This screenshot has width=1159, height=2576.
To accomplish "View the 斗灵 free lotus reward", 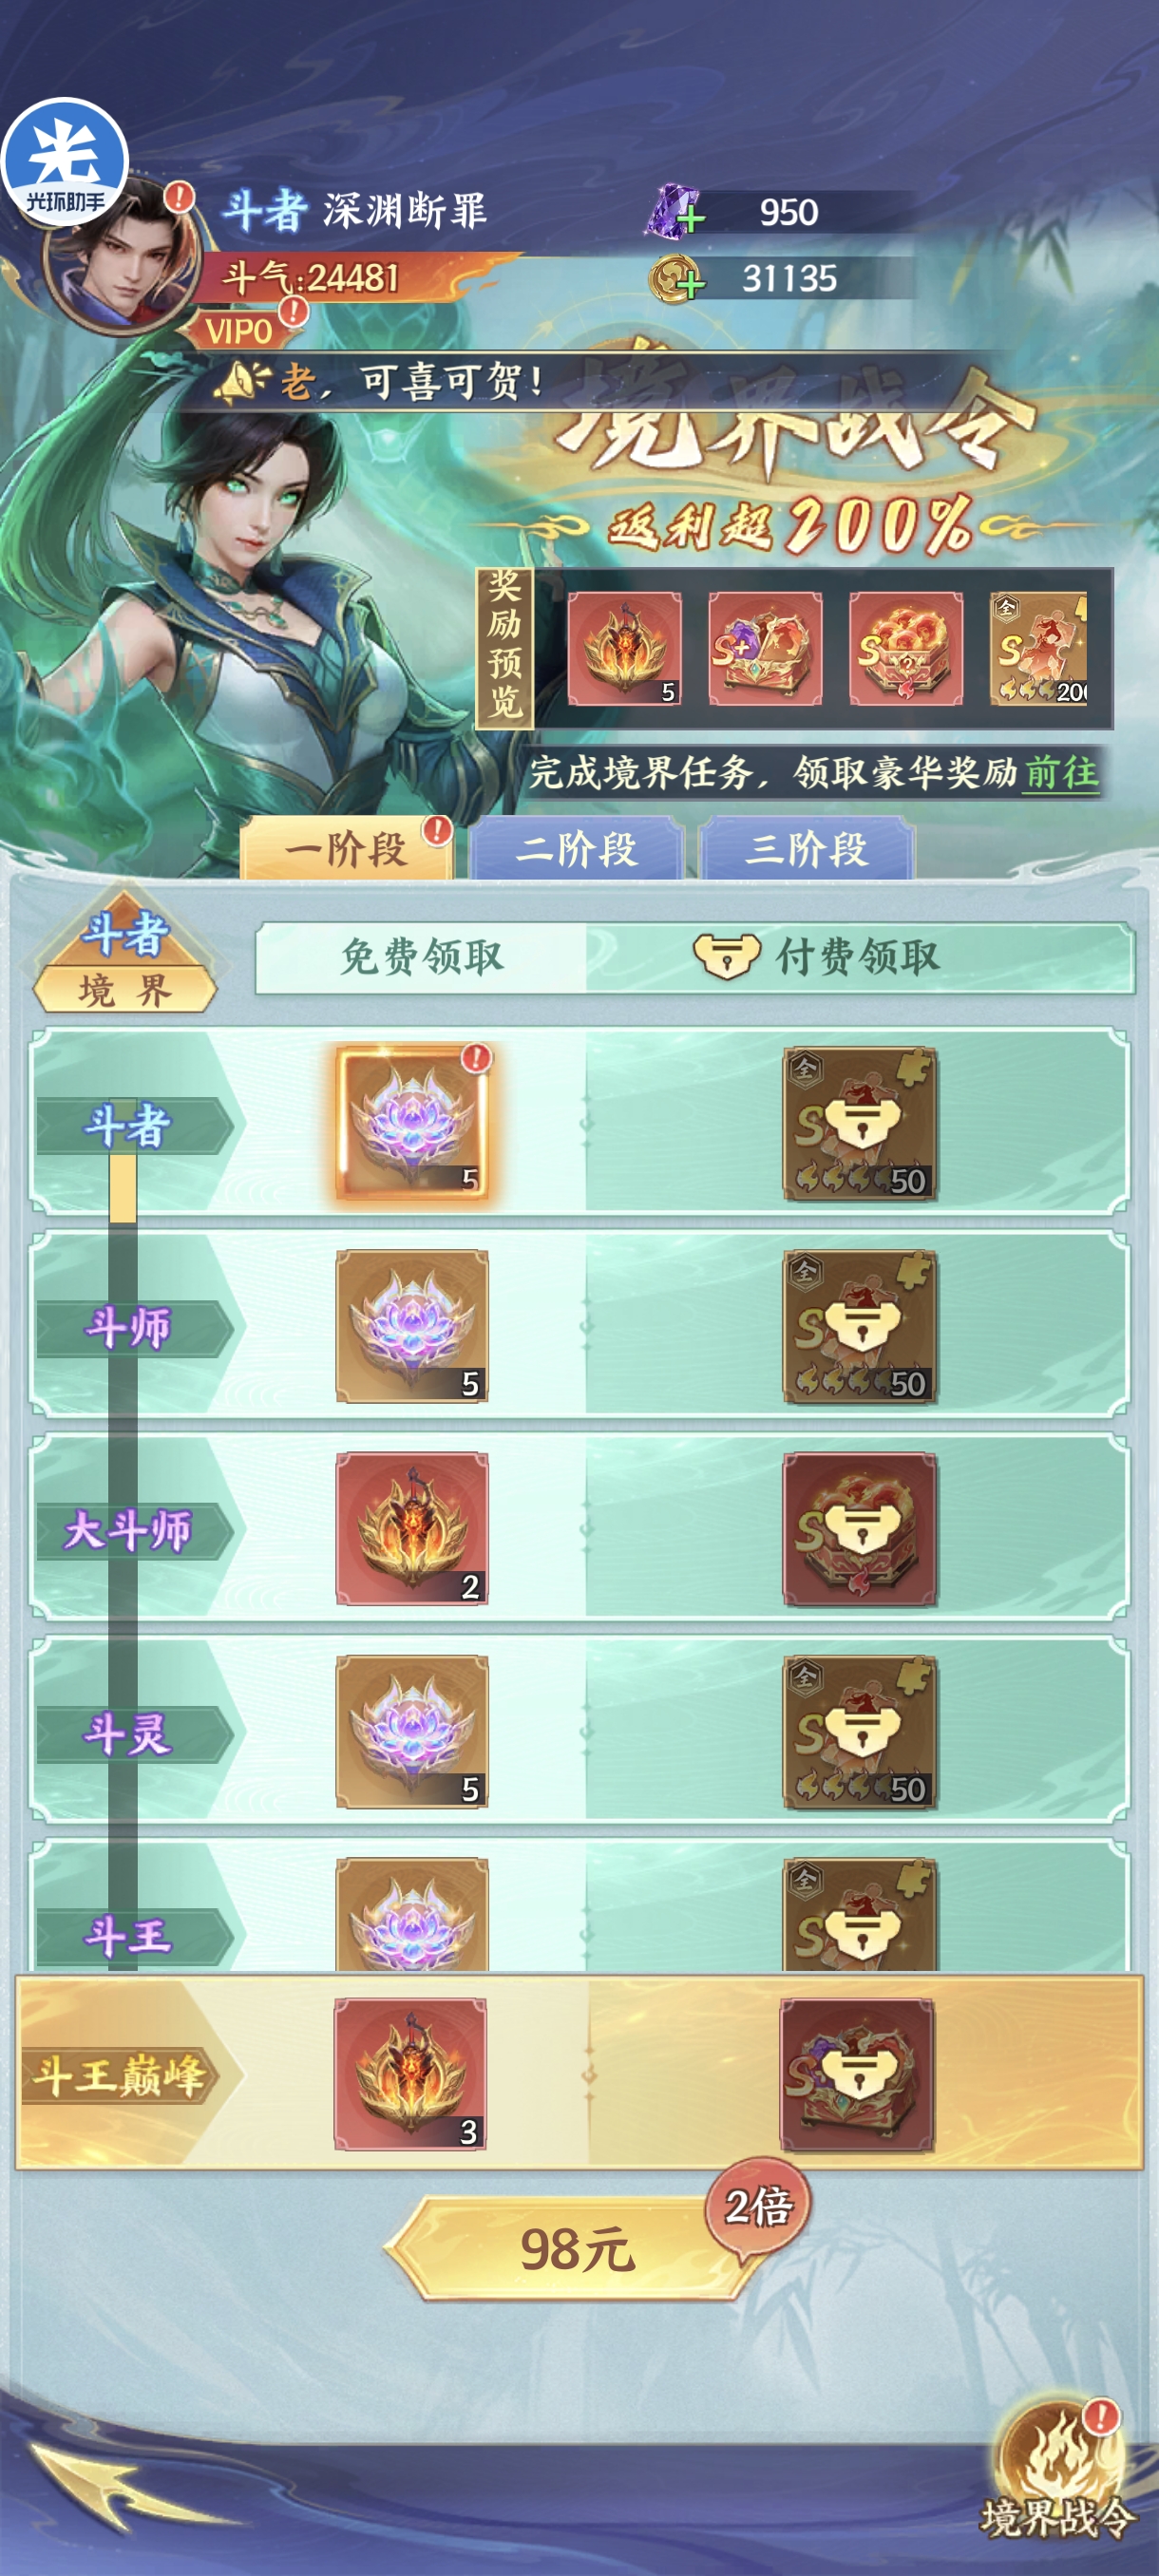I will 412,1731.
